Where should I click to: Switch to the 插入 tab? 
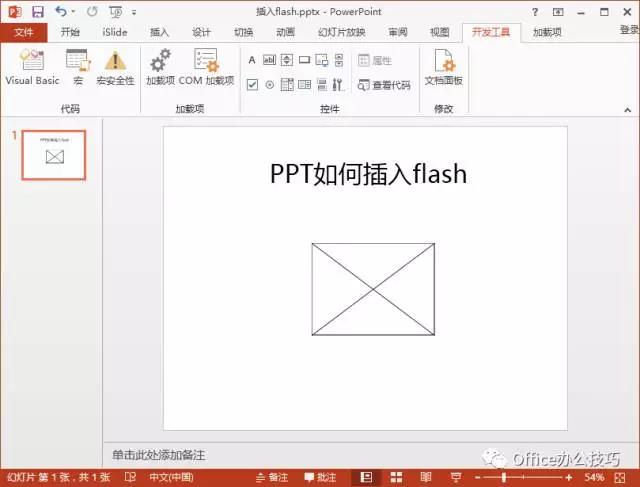[x=159, y=32]
